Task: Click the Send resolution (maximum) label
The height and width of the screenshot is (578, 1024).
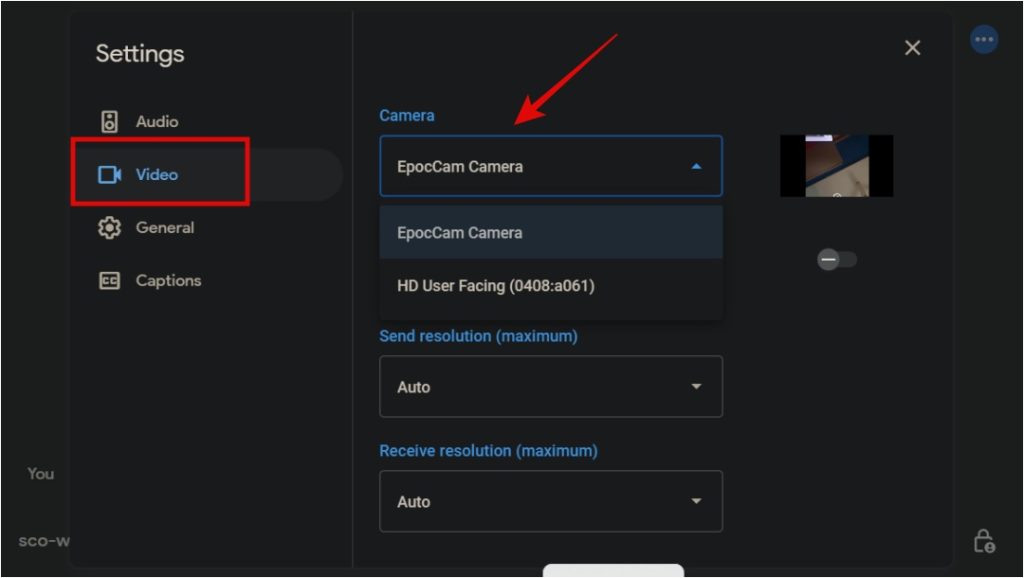Action: pyautogui.click(x=478, y=336)
